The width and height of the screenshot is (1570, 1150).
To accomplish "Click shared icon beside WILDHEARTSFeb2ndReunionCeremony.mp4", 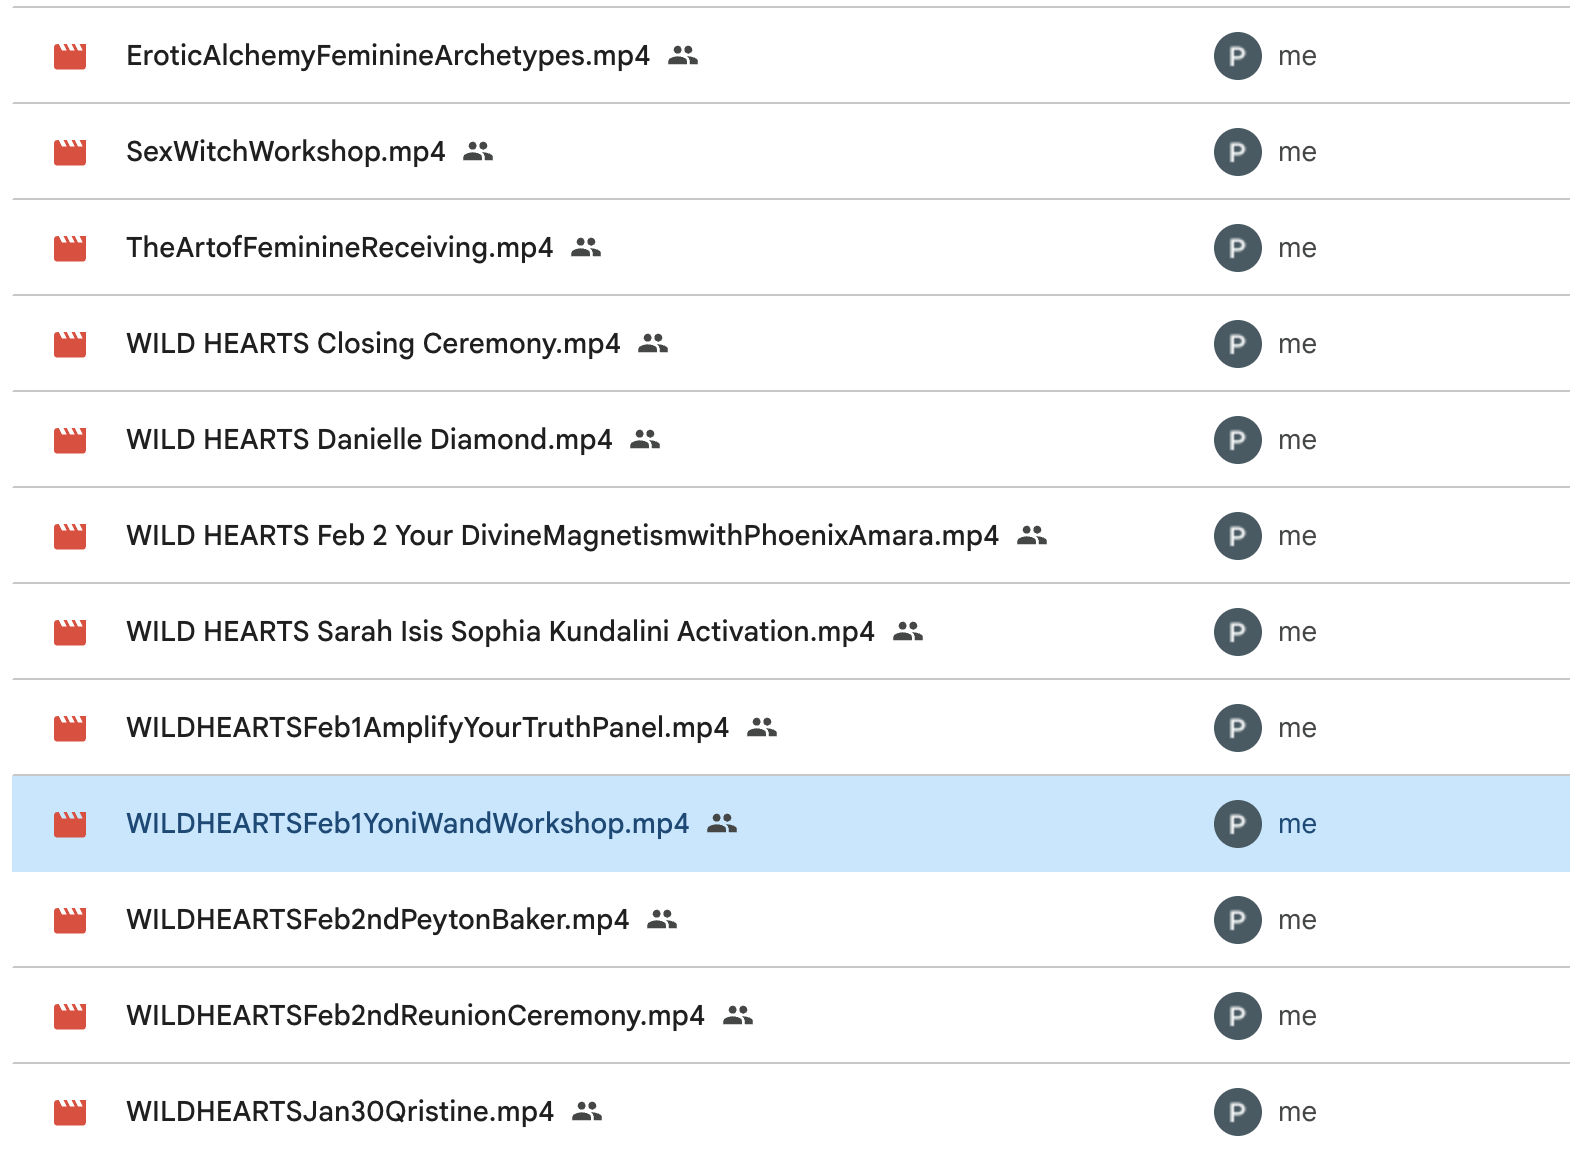I will pos(738,1016).
